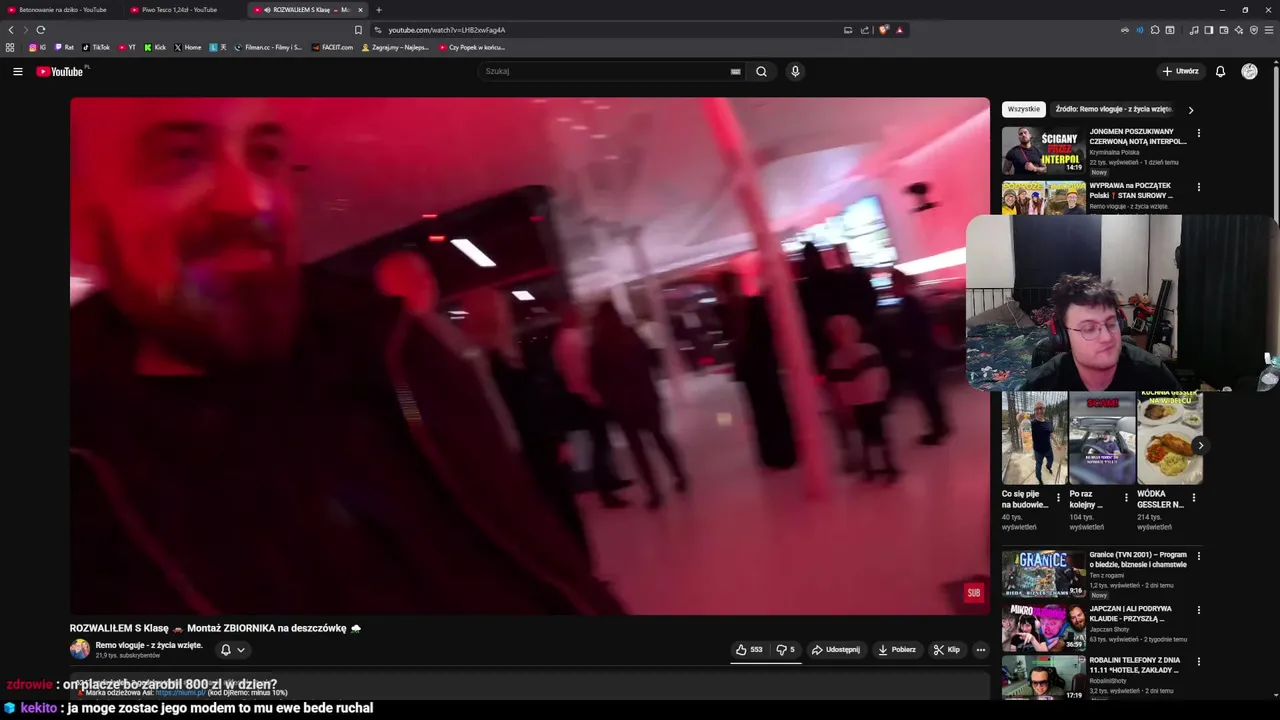Open browser extensions puzzle icon
The width and height of the screenshot is (1280, 720).
pyautogui.click(x=1155, y=30)
